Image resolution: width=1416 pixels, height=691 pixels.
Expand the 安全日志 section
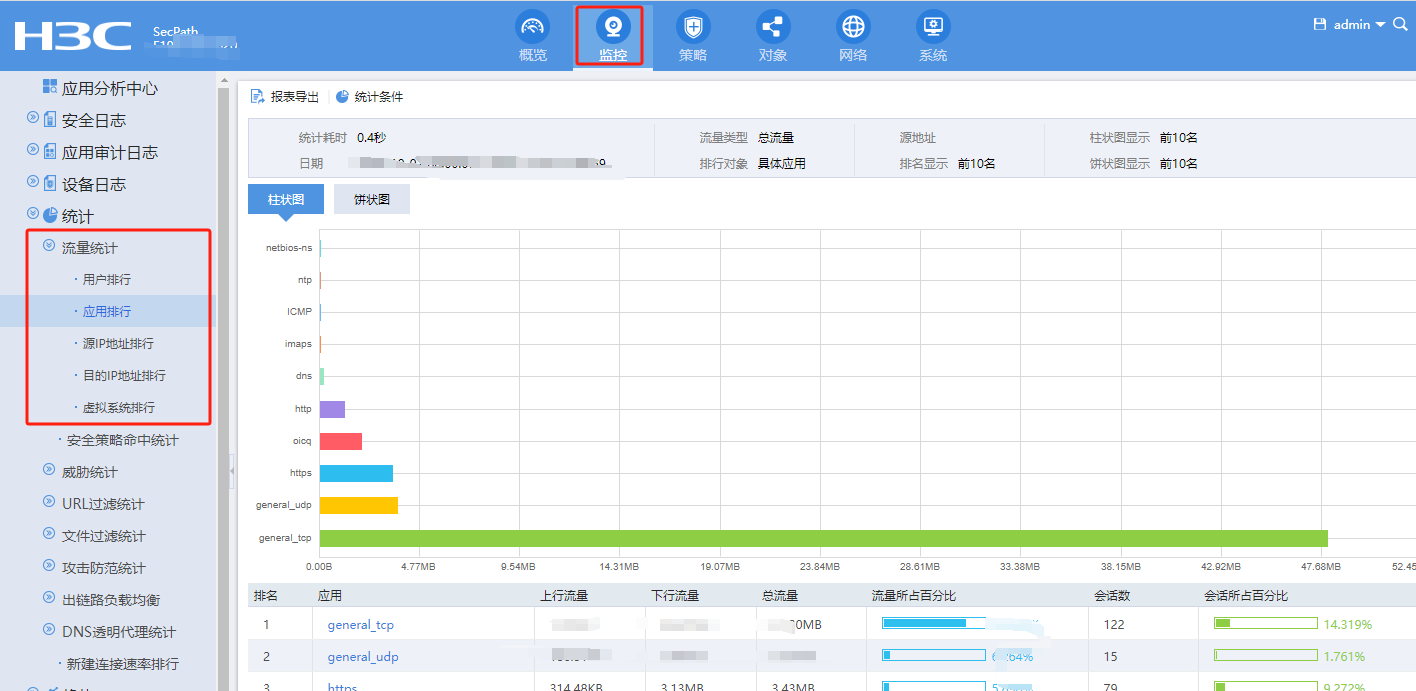pos(33,120)
